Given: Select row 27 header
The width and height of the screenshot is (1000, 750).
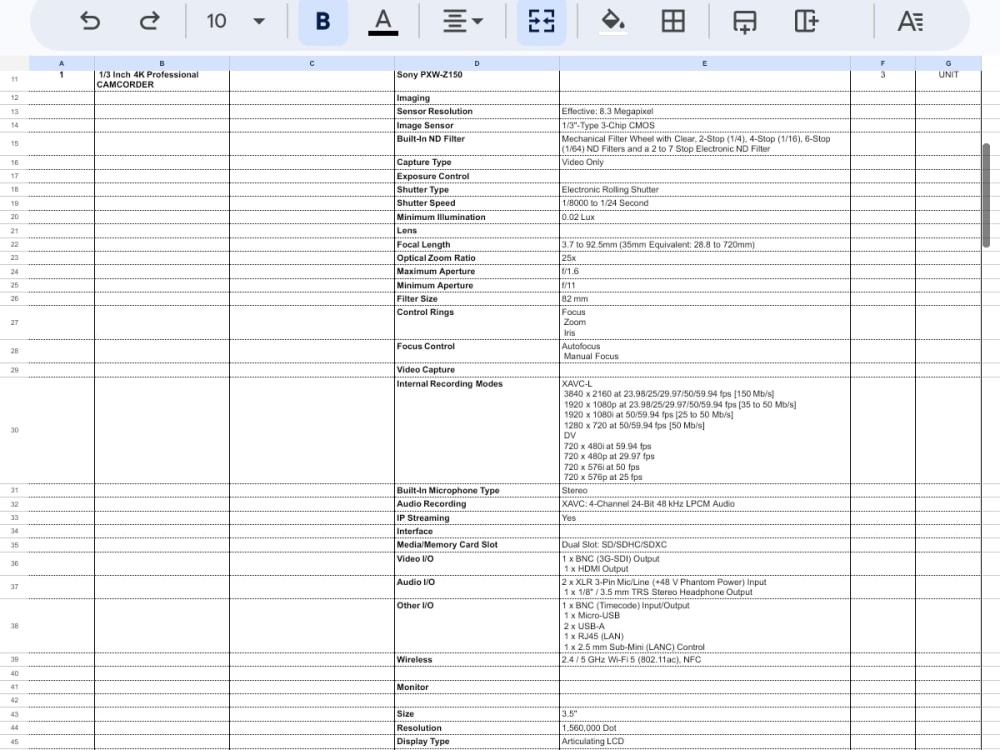Looking at the screenshot, I should pyautogui.click(x=14, y=323).
